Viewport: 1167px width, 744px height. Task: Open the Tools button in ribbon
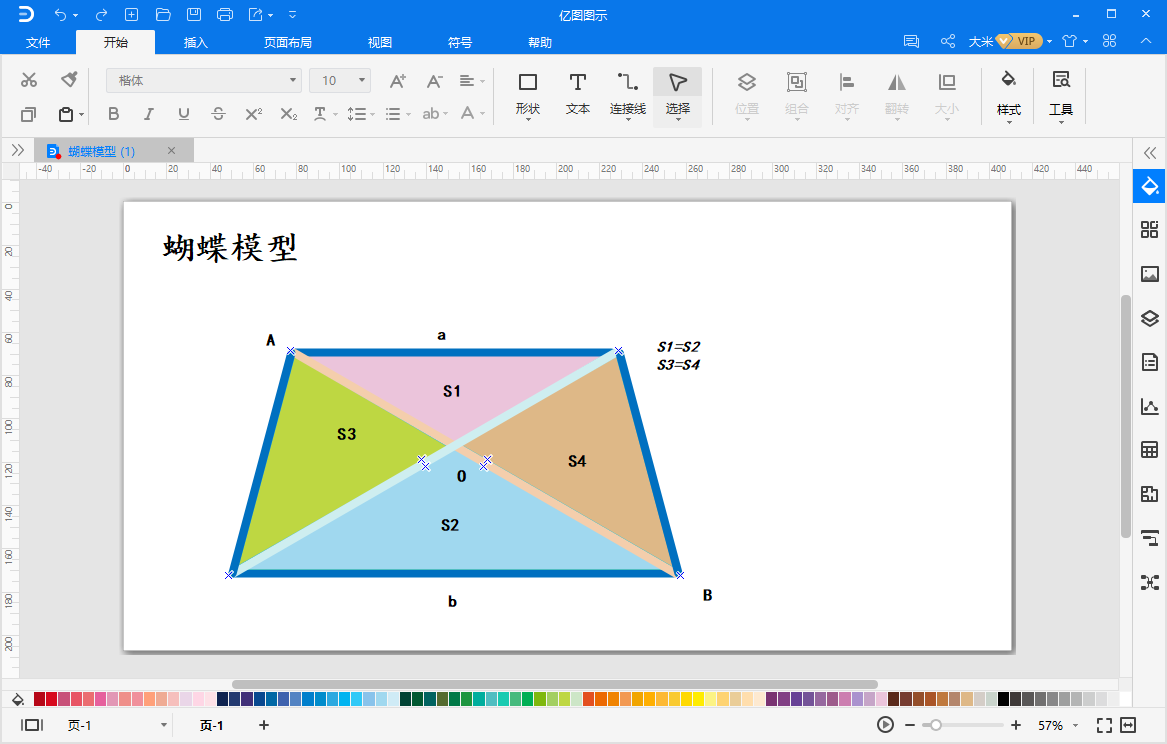click(1060, 92)
